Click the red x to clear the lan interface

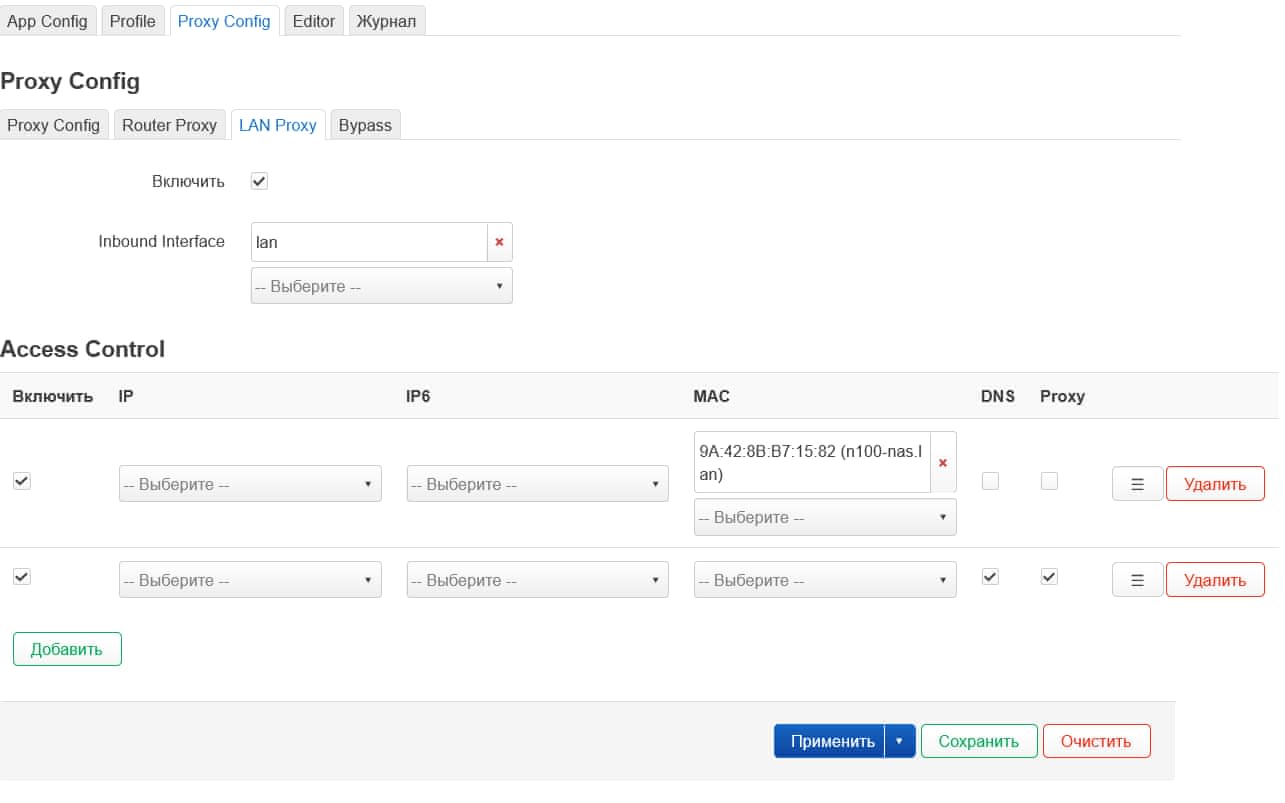pos(499,241)
